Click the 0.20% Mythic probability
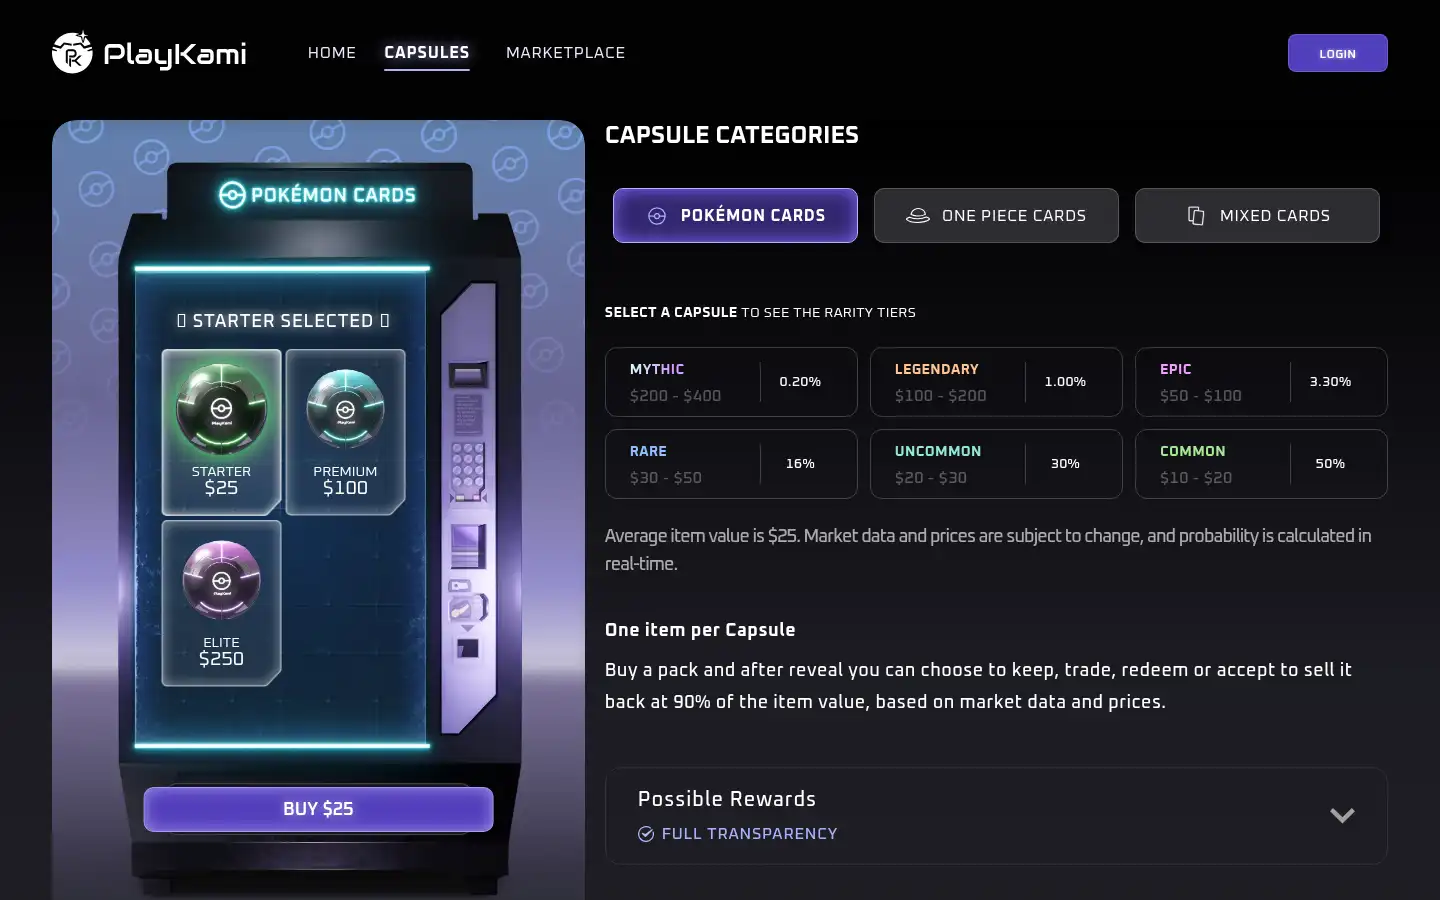Viewport: 1440px width, 900px height. pos(800,382)
